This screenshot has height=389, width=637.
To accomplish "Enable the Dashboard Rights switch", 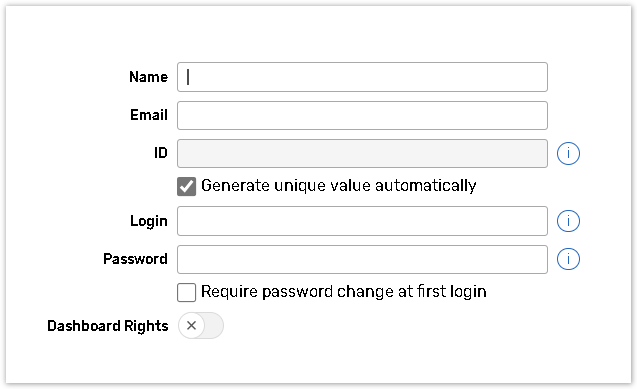I will [201, 326].
